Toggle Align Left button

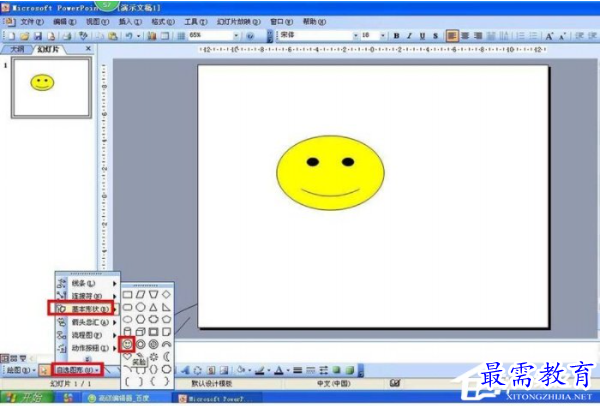[452, 36]
